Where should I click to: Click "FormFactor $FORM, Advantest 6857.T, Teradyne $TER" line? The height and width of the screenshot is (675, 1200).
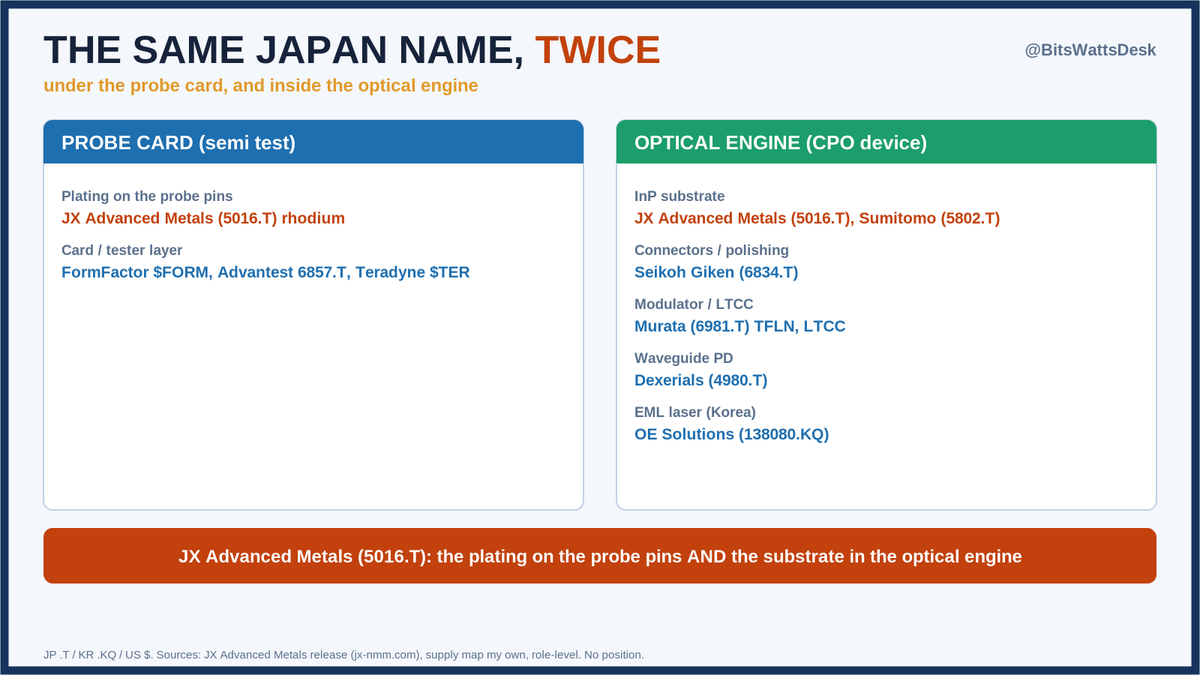(x=266, y=272)
